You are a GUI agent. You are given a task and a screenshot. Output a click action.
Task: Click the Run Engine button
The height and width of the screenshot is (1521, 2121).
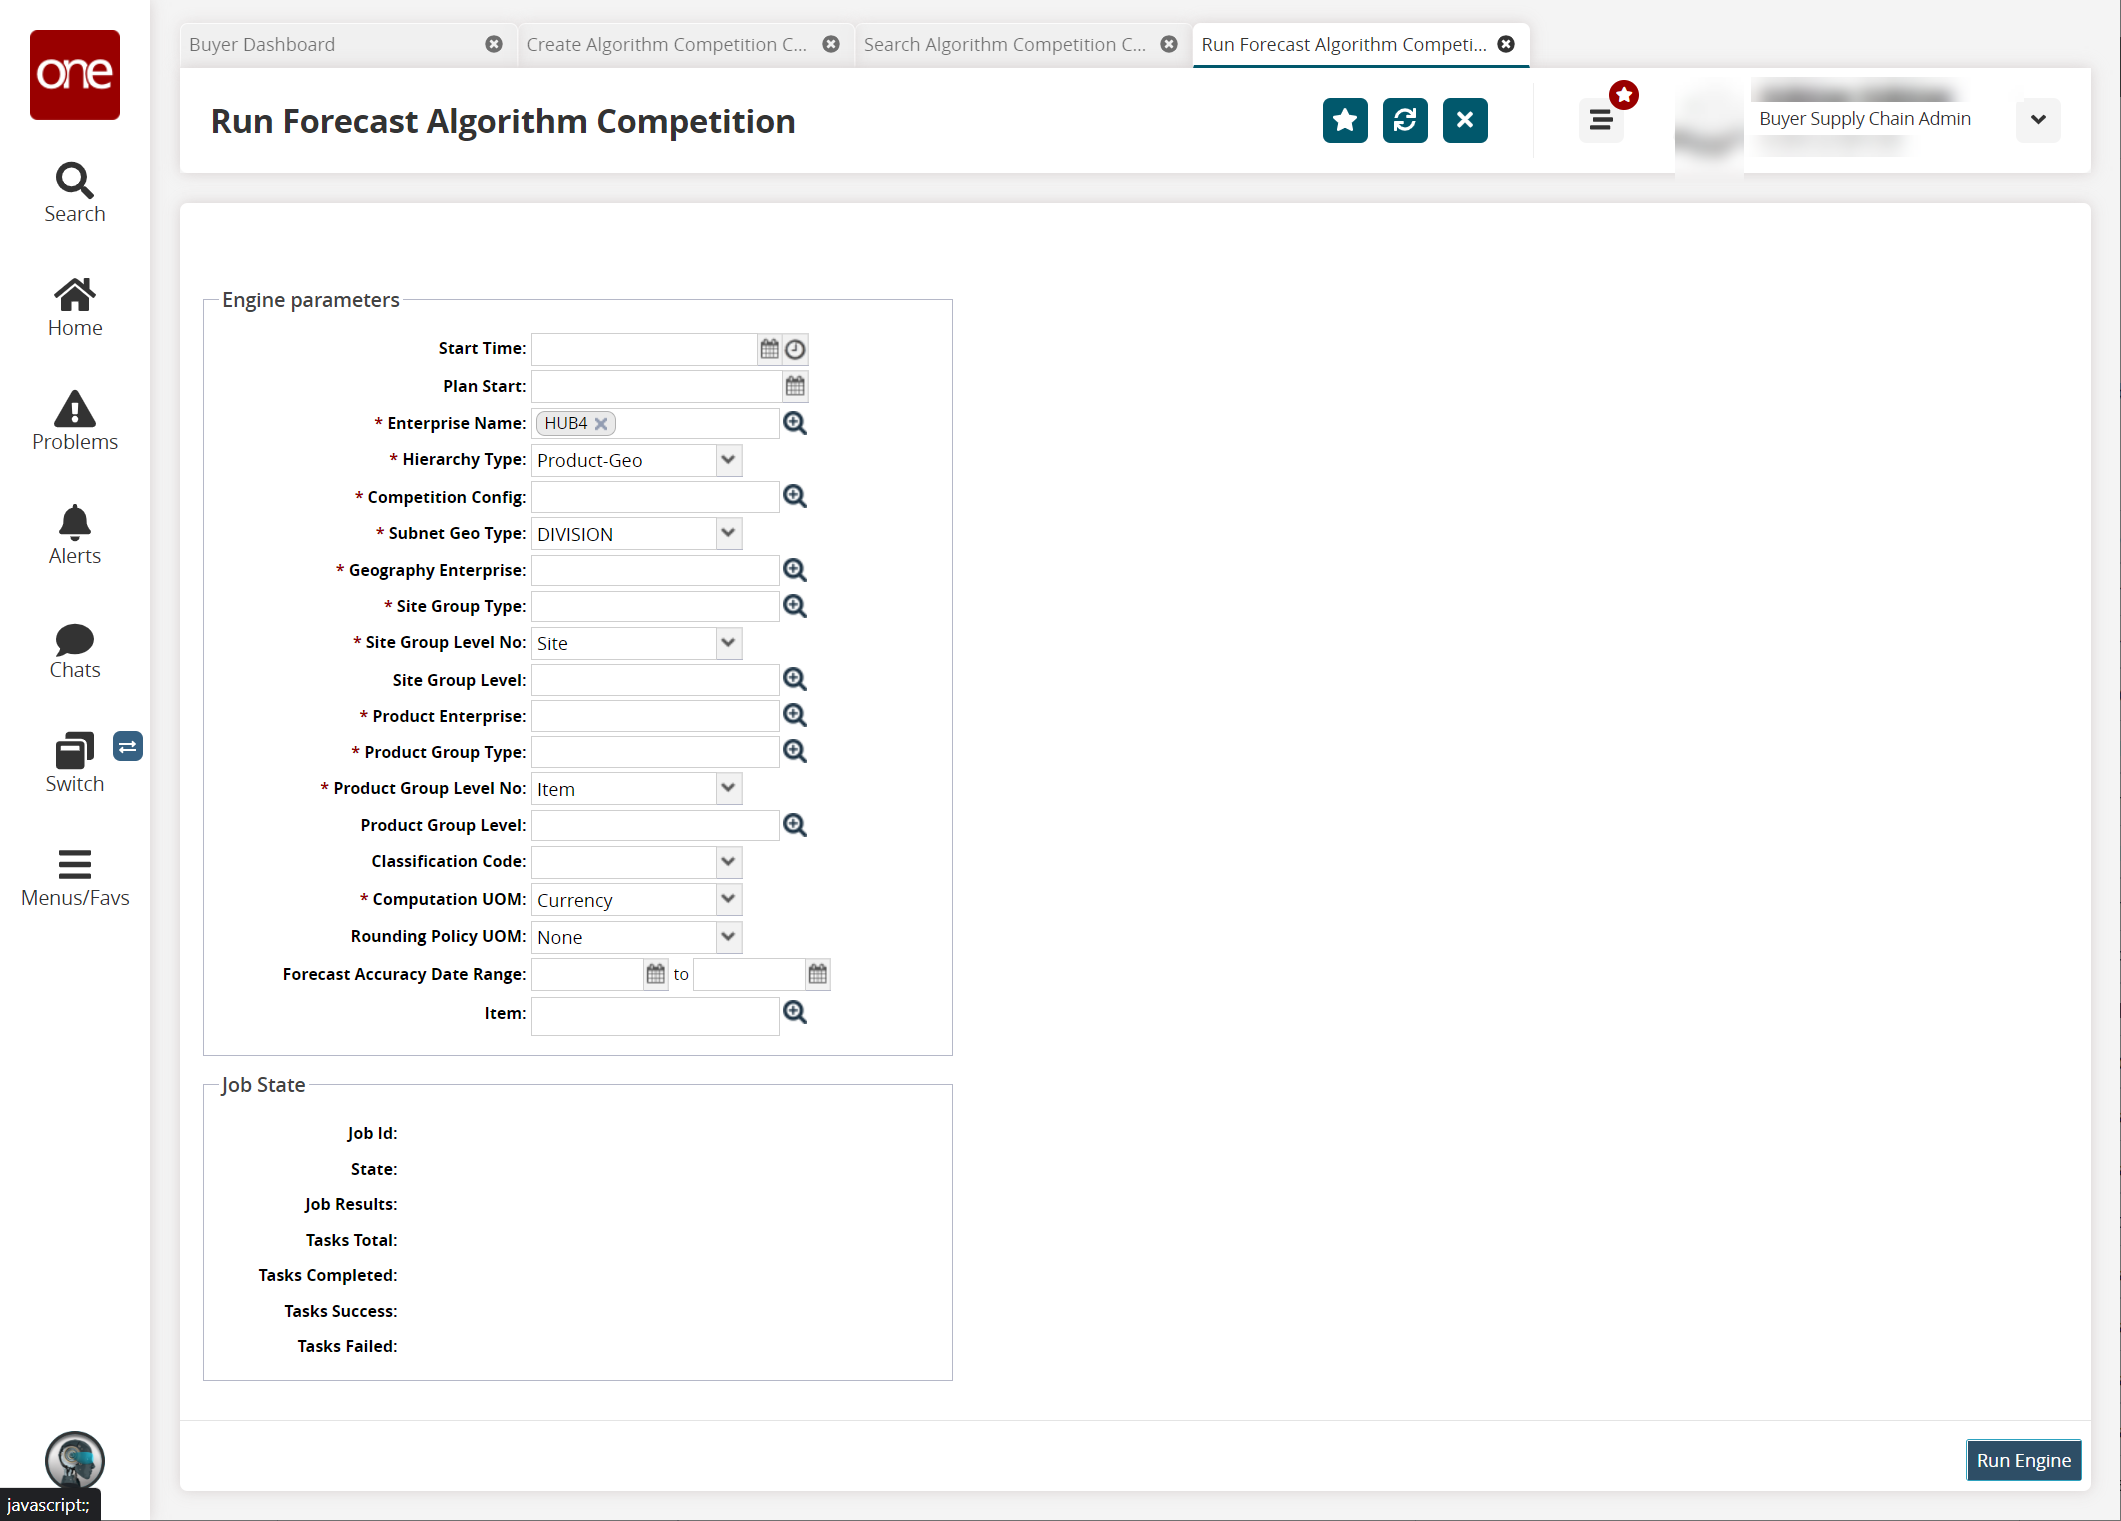click(x=2023, y=1460)
